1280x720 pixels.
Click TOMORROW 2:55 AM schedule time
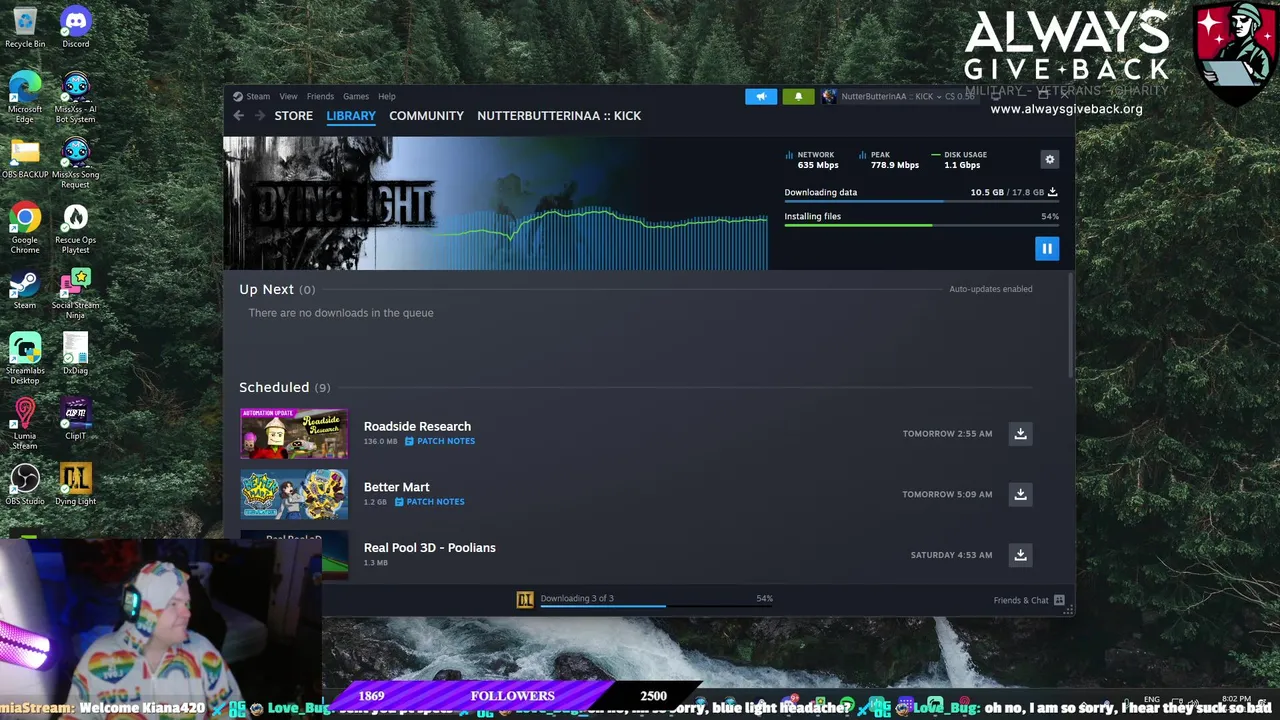pyautogui.click(x=947, y=434)
